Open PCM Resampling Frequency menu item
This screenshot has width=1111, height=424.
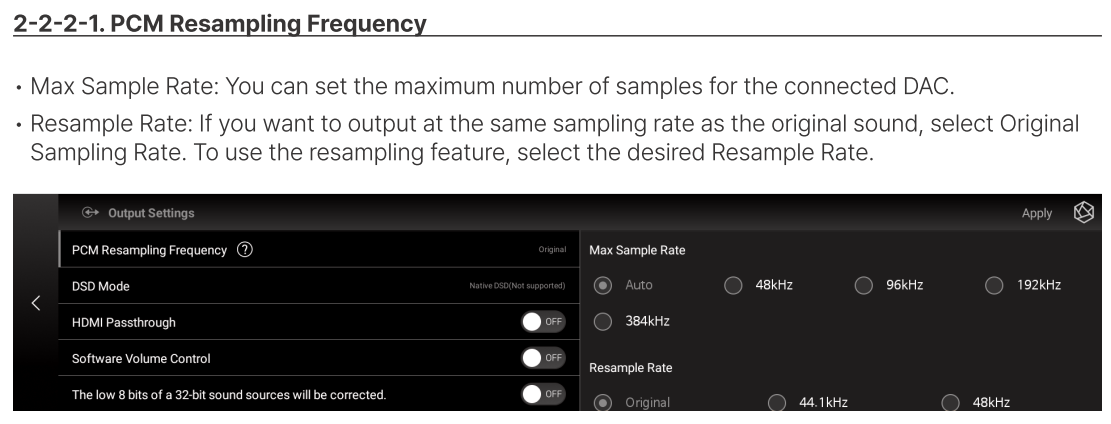click(x=319, y=250)
